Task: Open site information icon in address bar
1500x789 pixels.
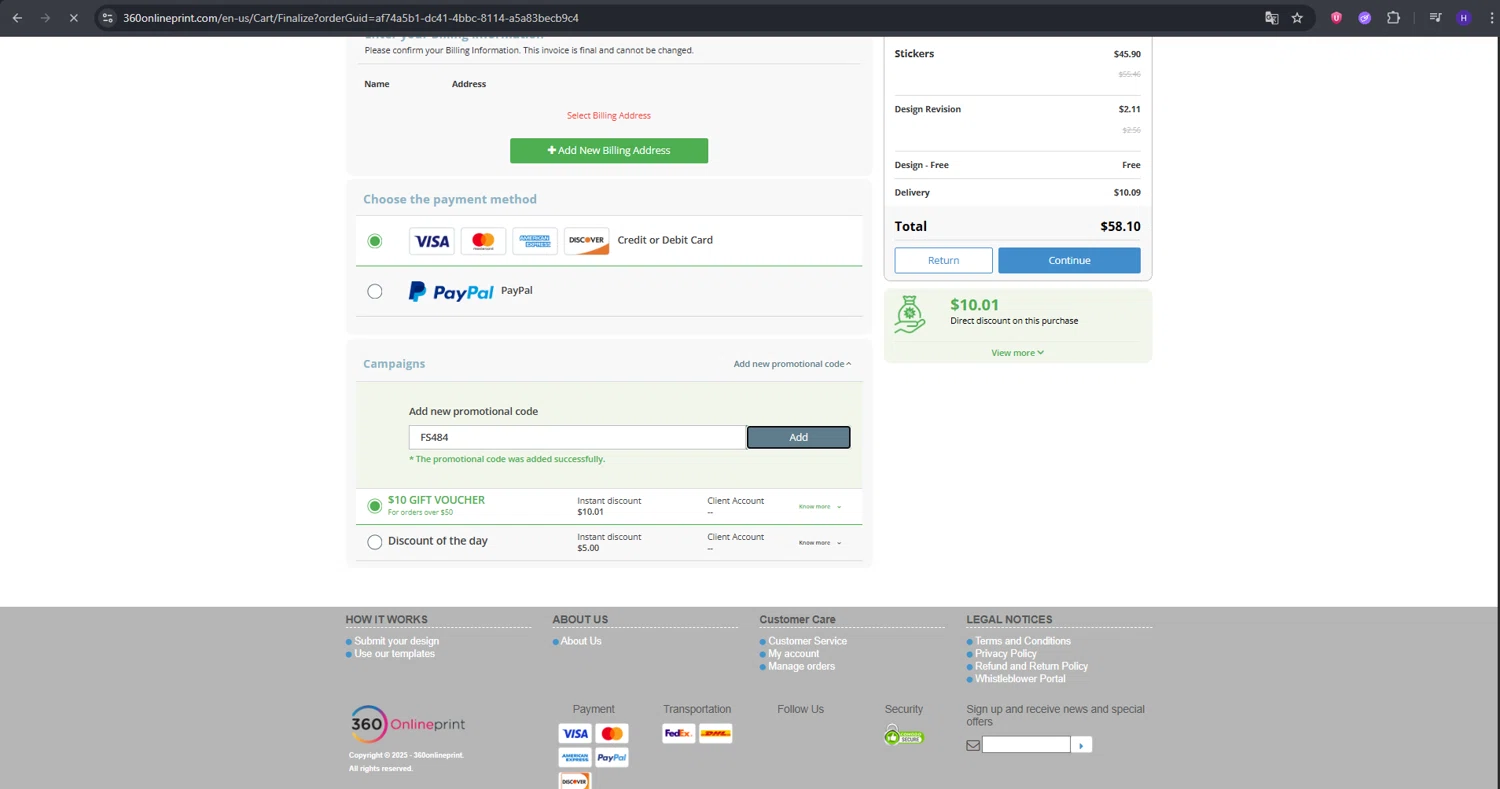Action: coord(108,18)
